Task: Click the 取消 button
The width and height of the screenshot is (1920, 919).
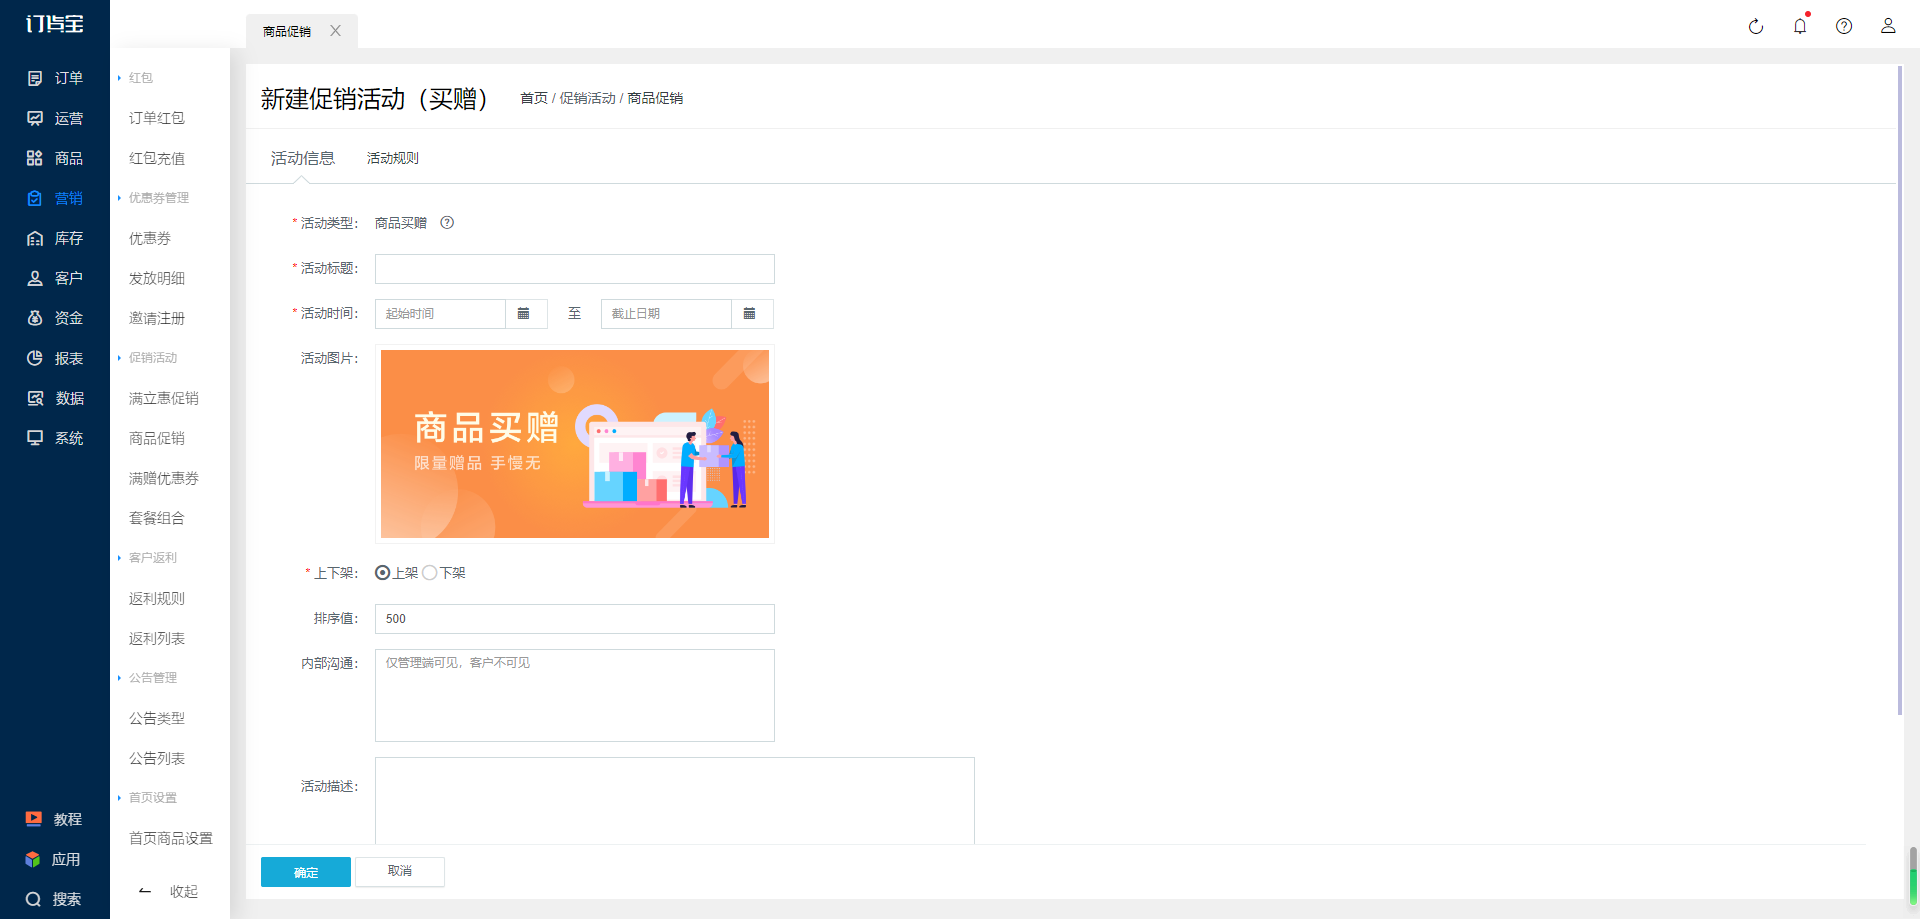Action: click(400, 871)
